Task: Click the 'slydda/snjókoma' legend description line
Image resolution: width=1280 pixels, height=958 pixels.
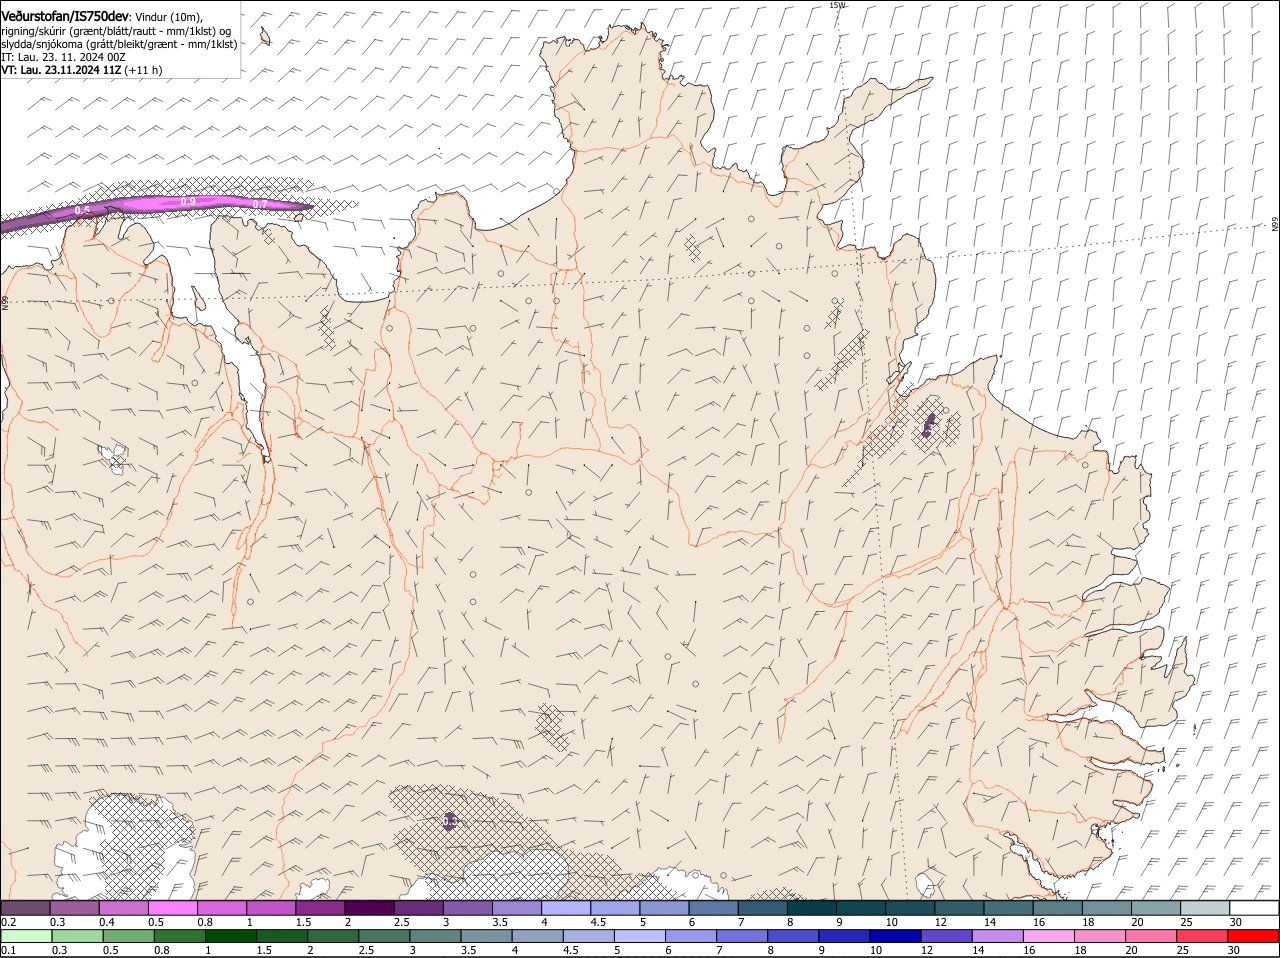Action: coord(119,44)
